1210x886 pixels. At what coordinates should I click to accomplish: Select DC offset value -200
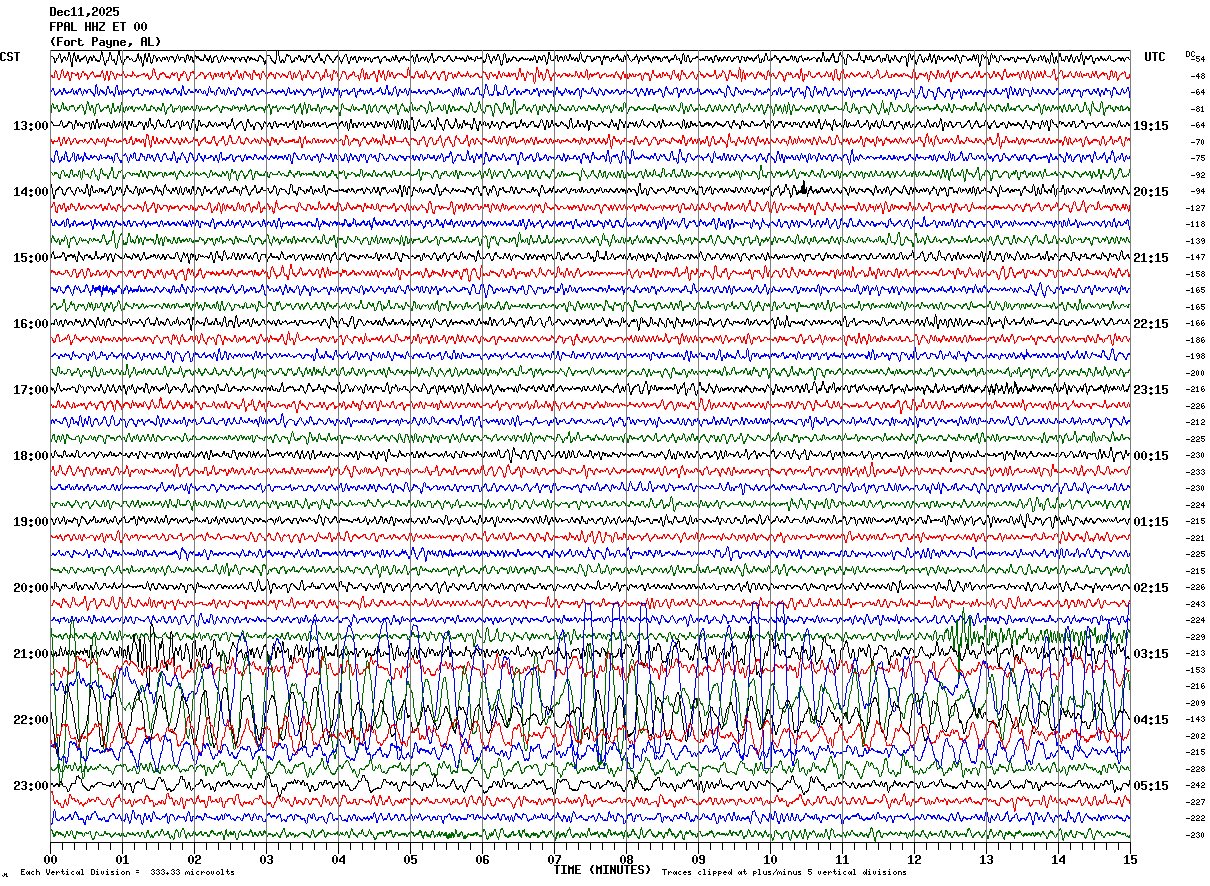point(1196,373)
